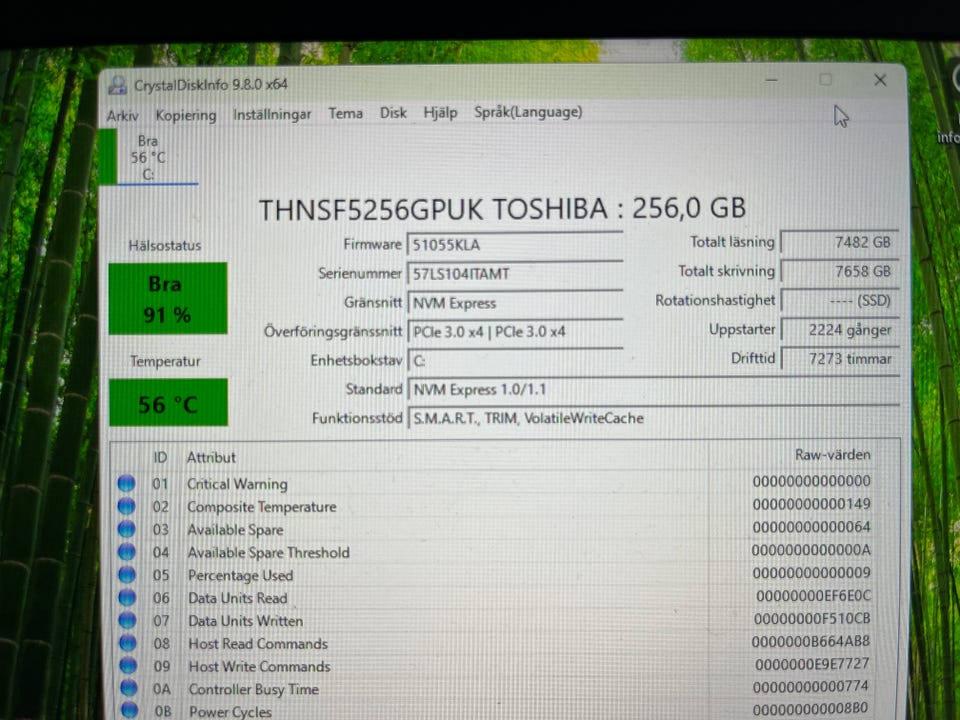Screen dimensions: 960x720
Task: Click the blue status icon for Critical Warning
Action: [126, 484]
